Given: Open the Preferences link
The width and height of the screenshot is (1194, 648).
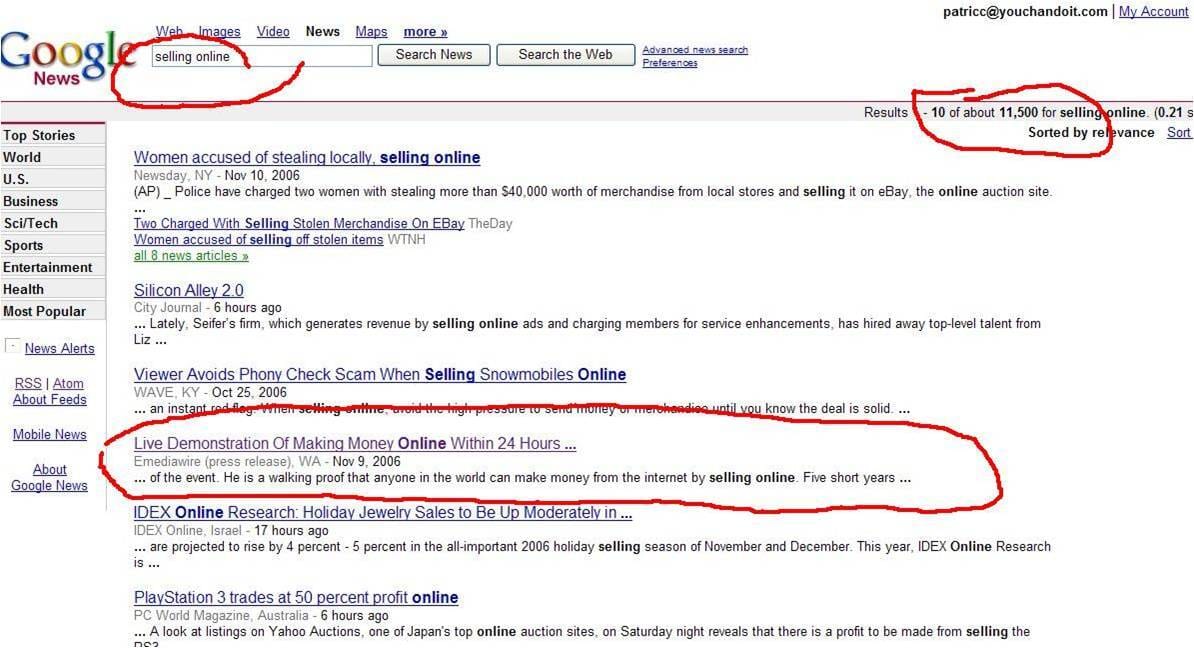Looking at the screenshot, I should click(669, 62).
